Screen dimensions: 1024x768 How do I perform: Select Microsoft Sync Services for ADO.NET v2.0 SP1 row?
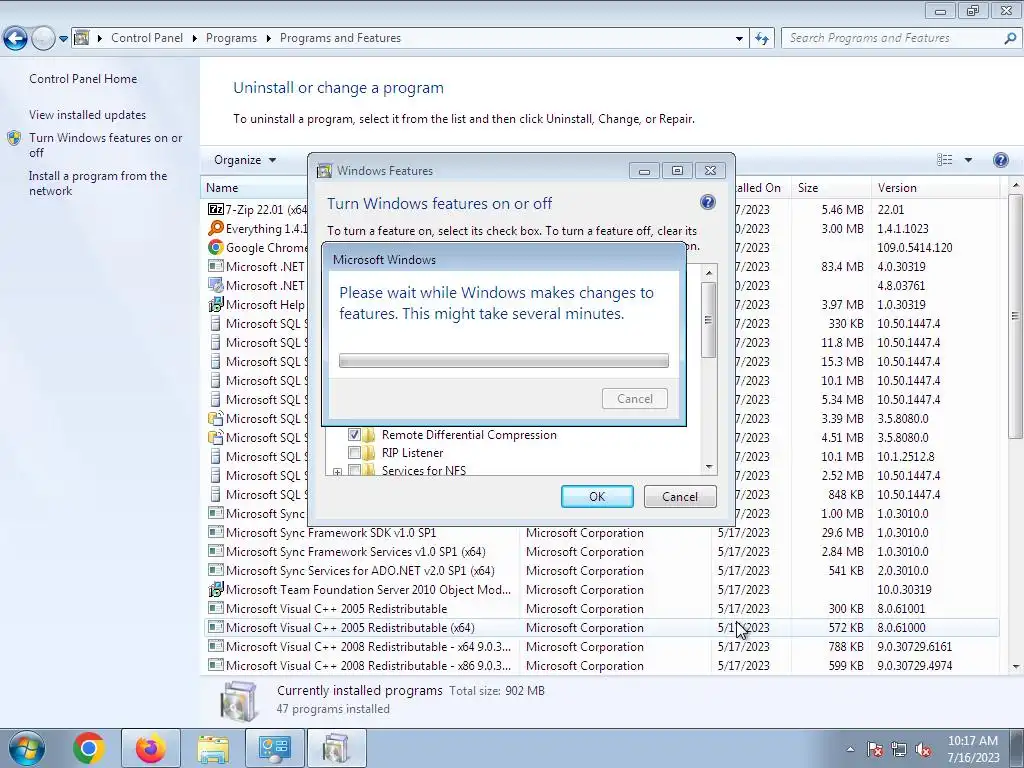601,571
